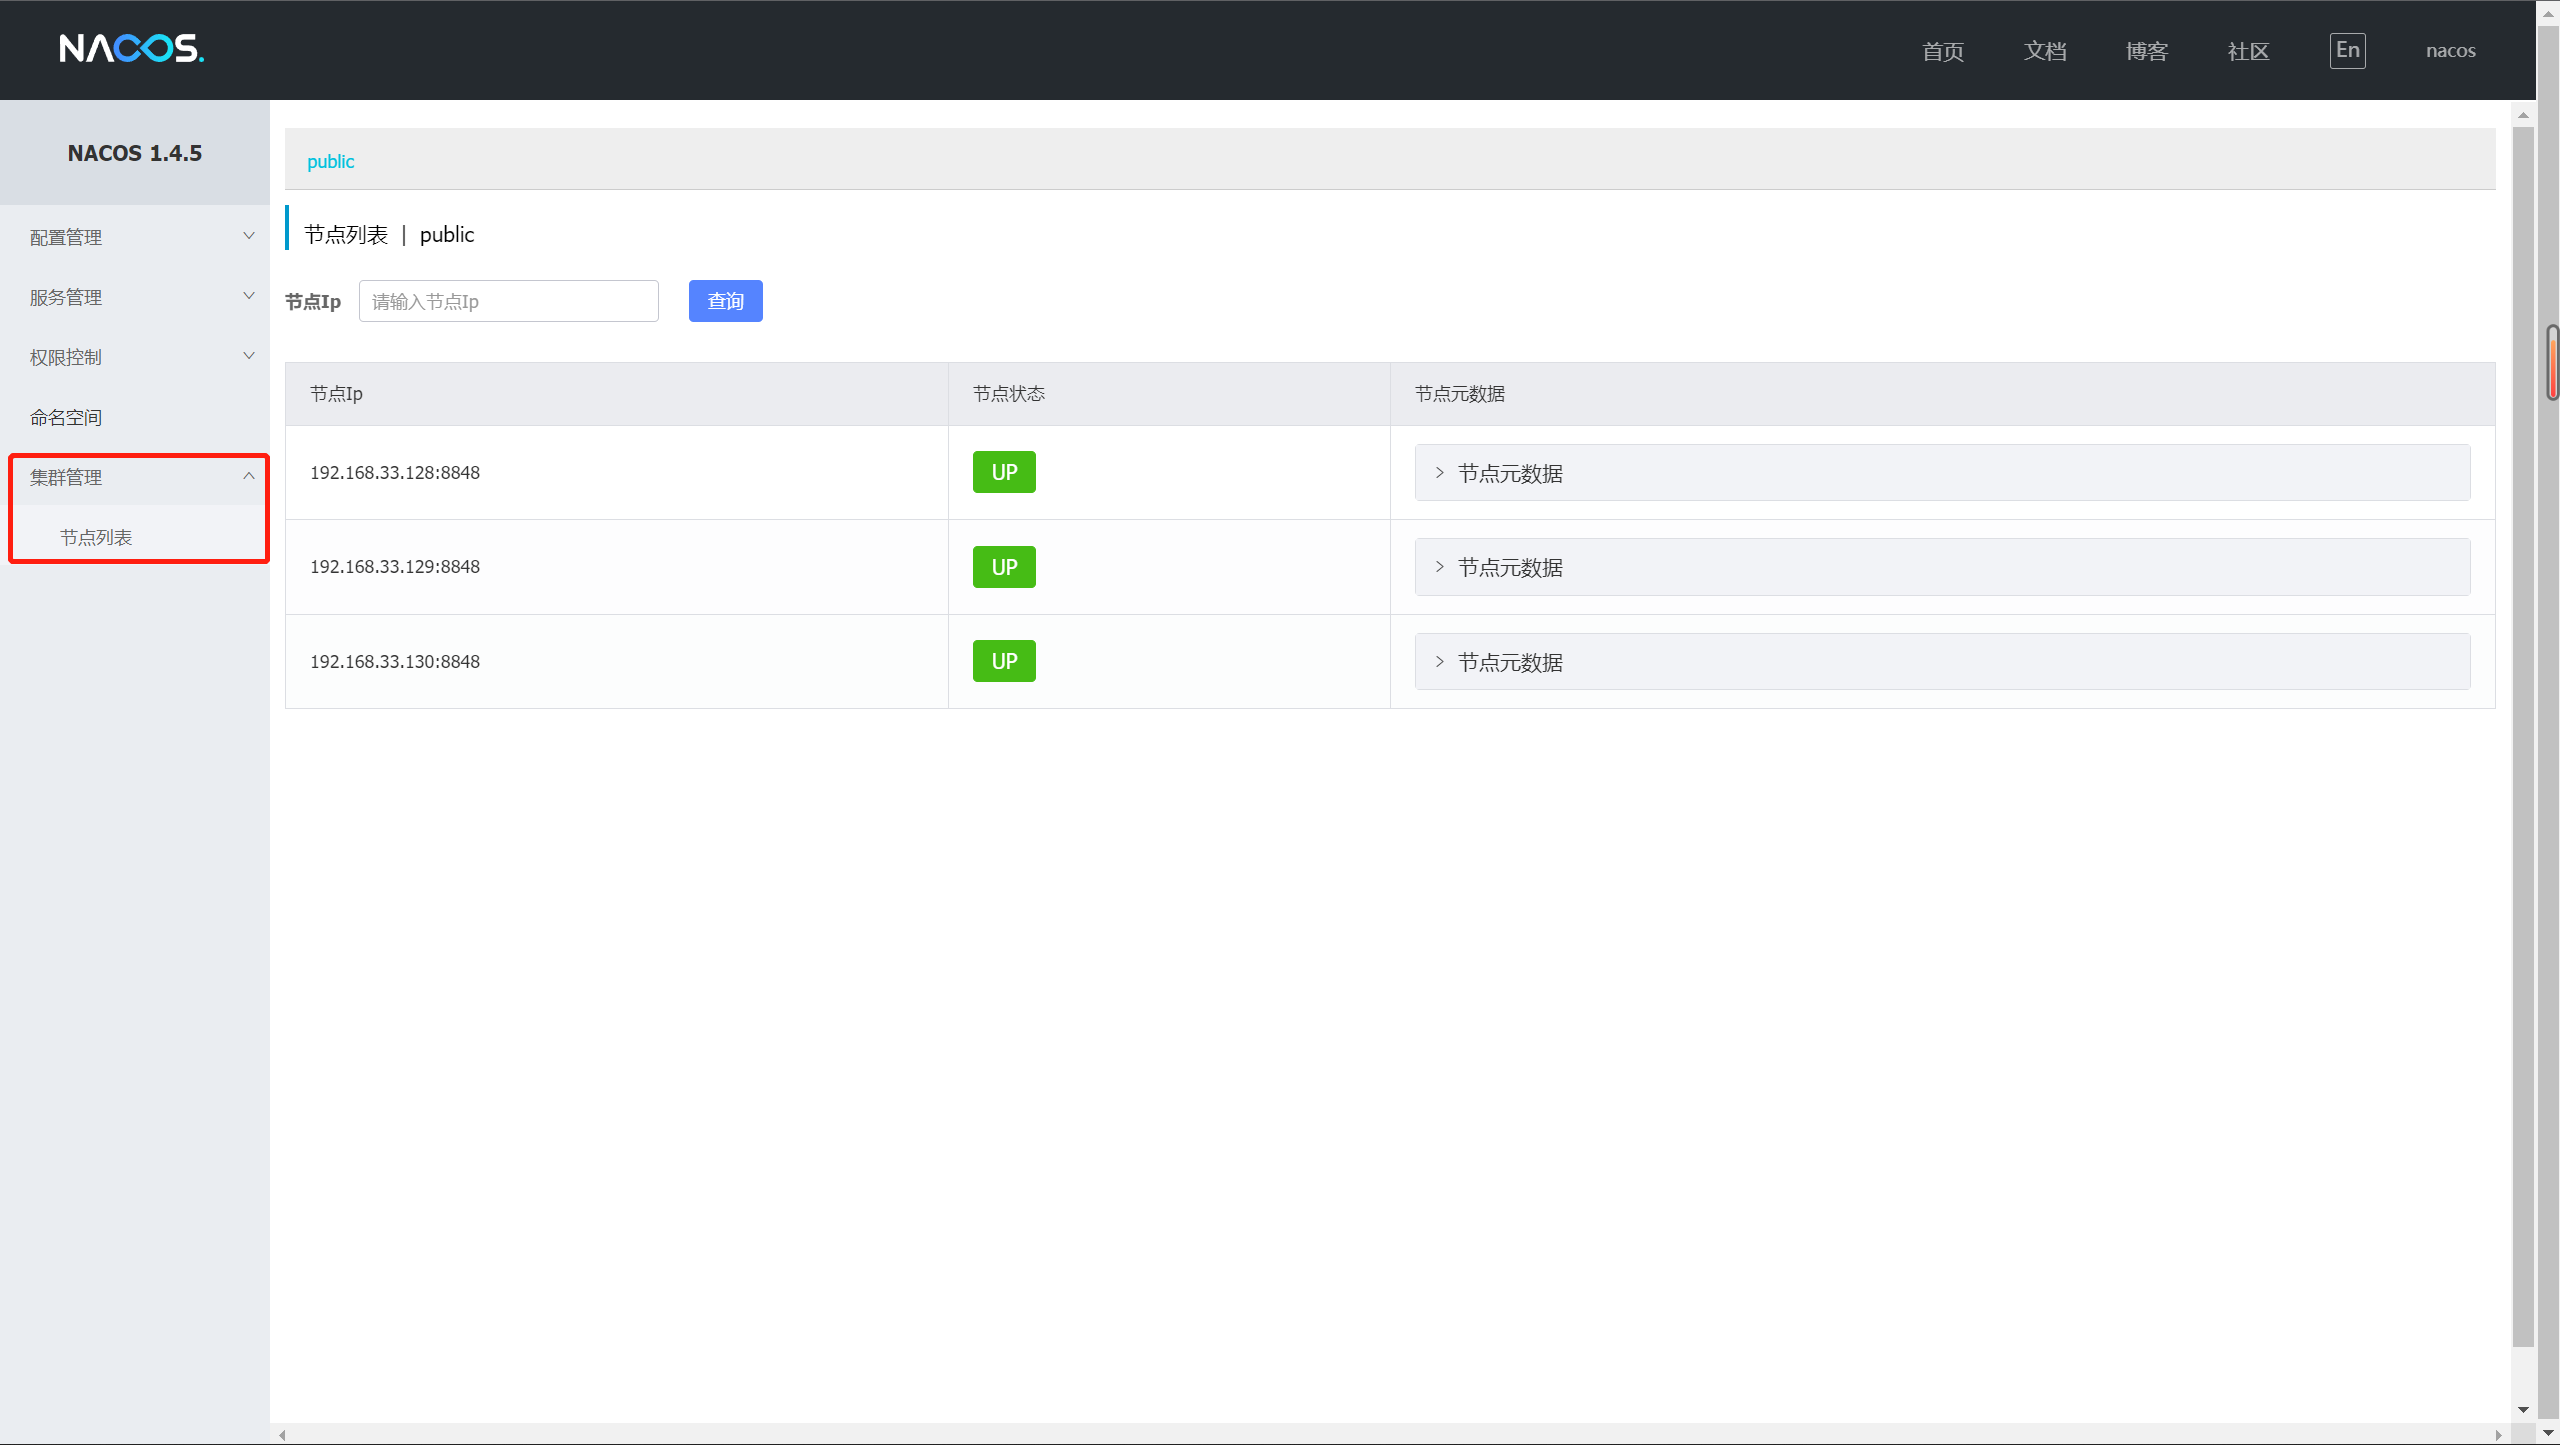The width and height of the screenshot is (2560, 1445).
Task: Click UP status badge of 192.168.33.130
Action: (x=1004, y=661)
